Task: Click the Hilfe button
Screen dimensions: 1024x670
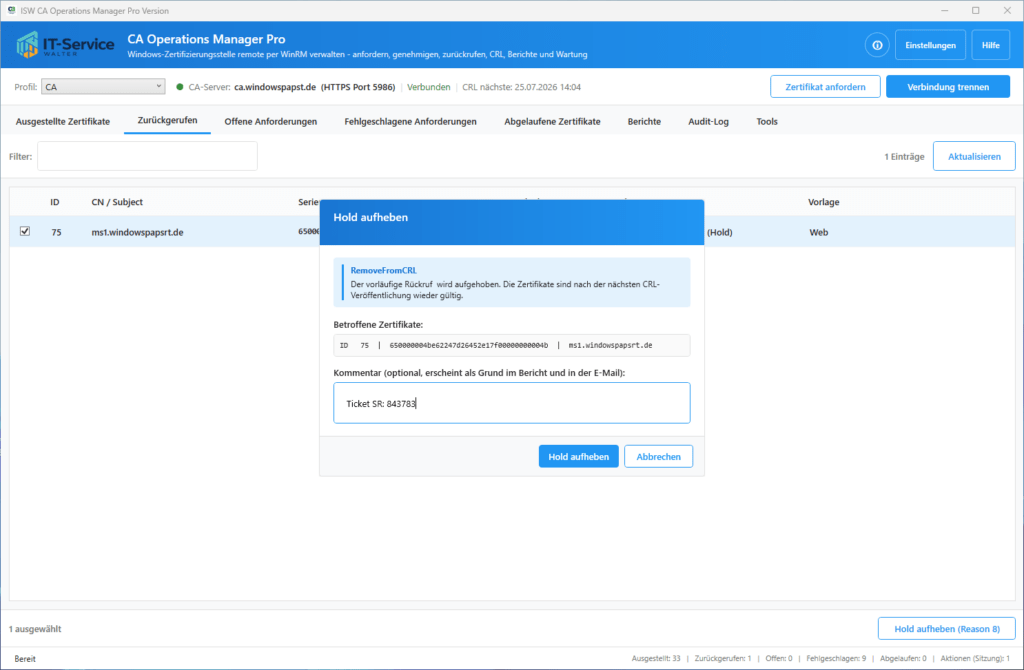Action: (x=990, y=45)
